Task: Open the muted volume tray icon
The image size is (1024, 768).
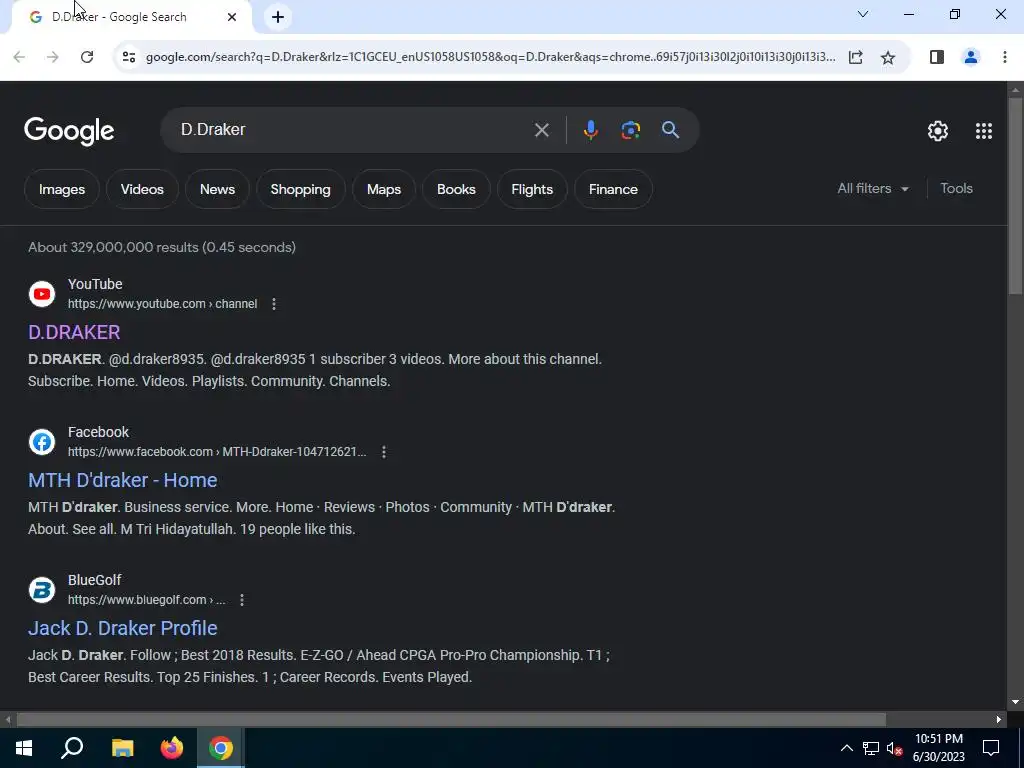Action: (x=895, y=748)
